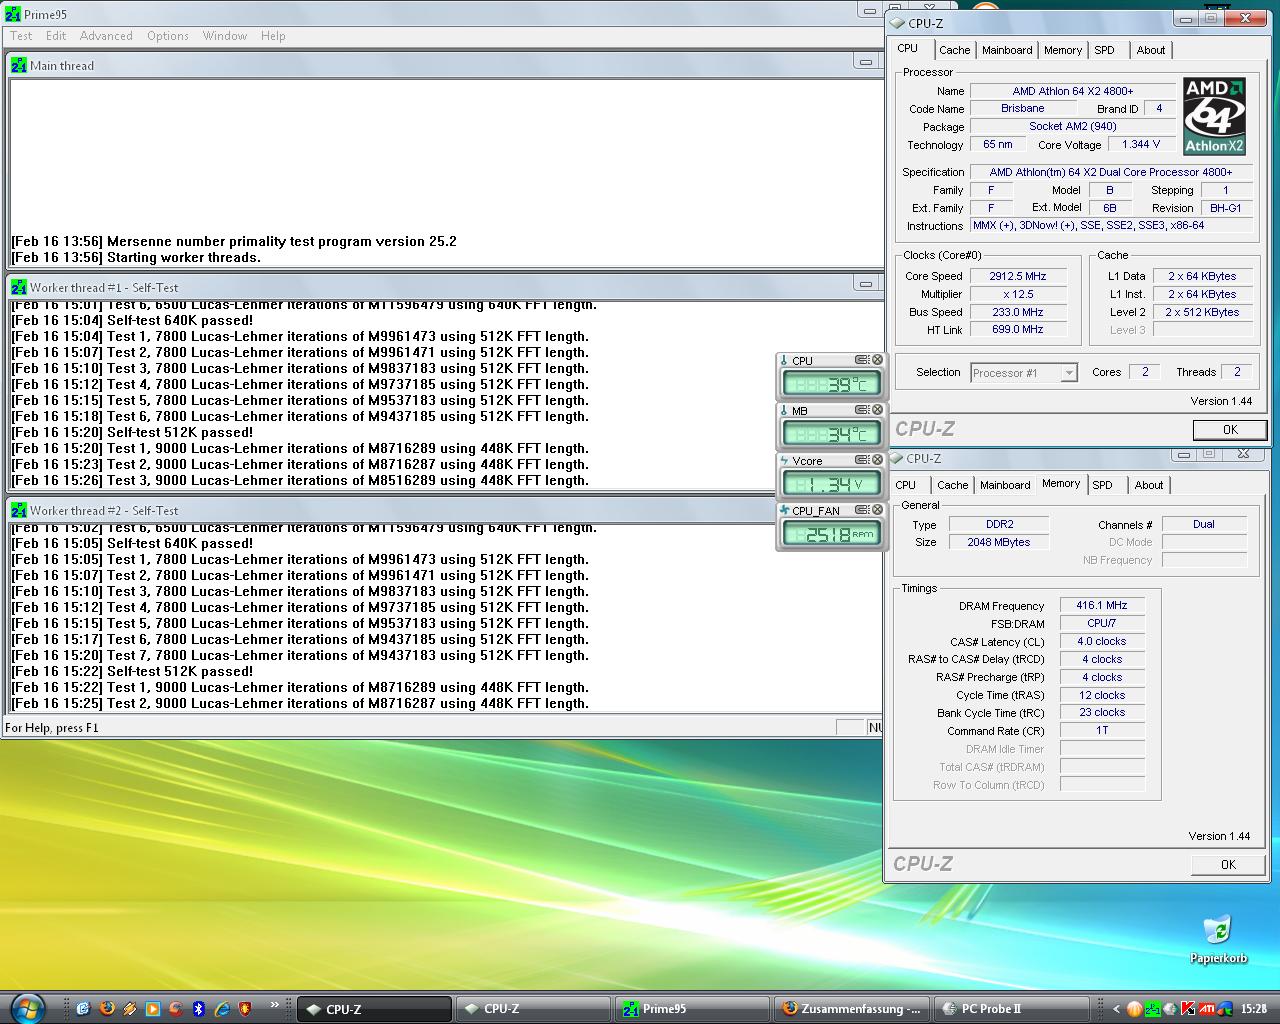Show hidden system tray icons

[x=1116, y=1008]
